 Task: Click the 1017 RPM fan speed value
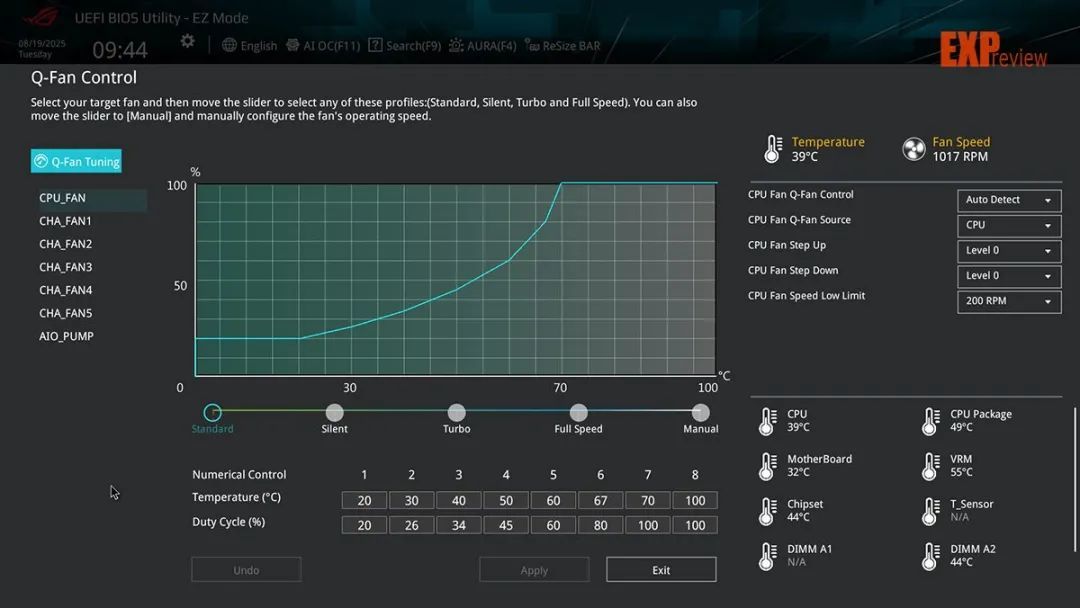(960, 156)
